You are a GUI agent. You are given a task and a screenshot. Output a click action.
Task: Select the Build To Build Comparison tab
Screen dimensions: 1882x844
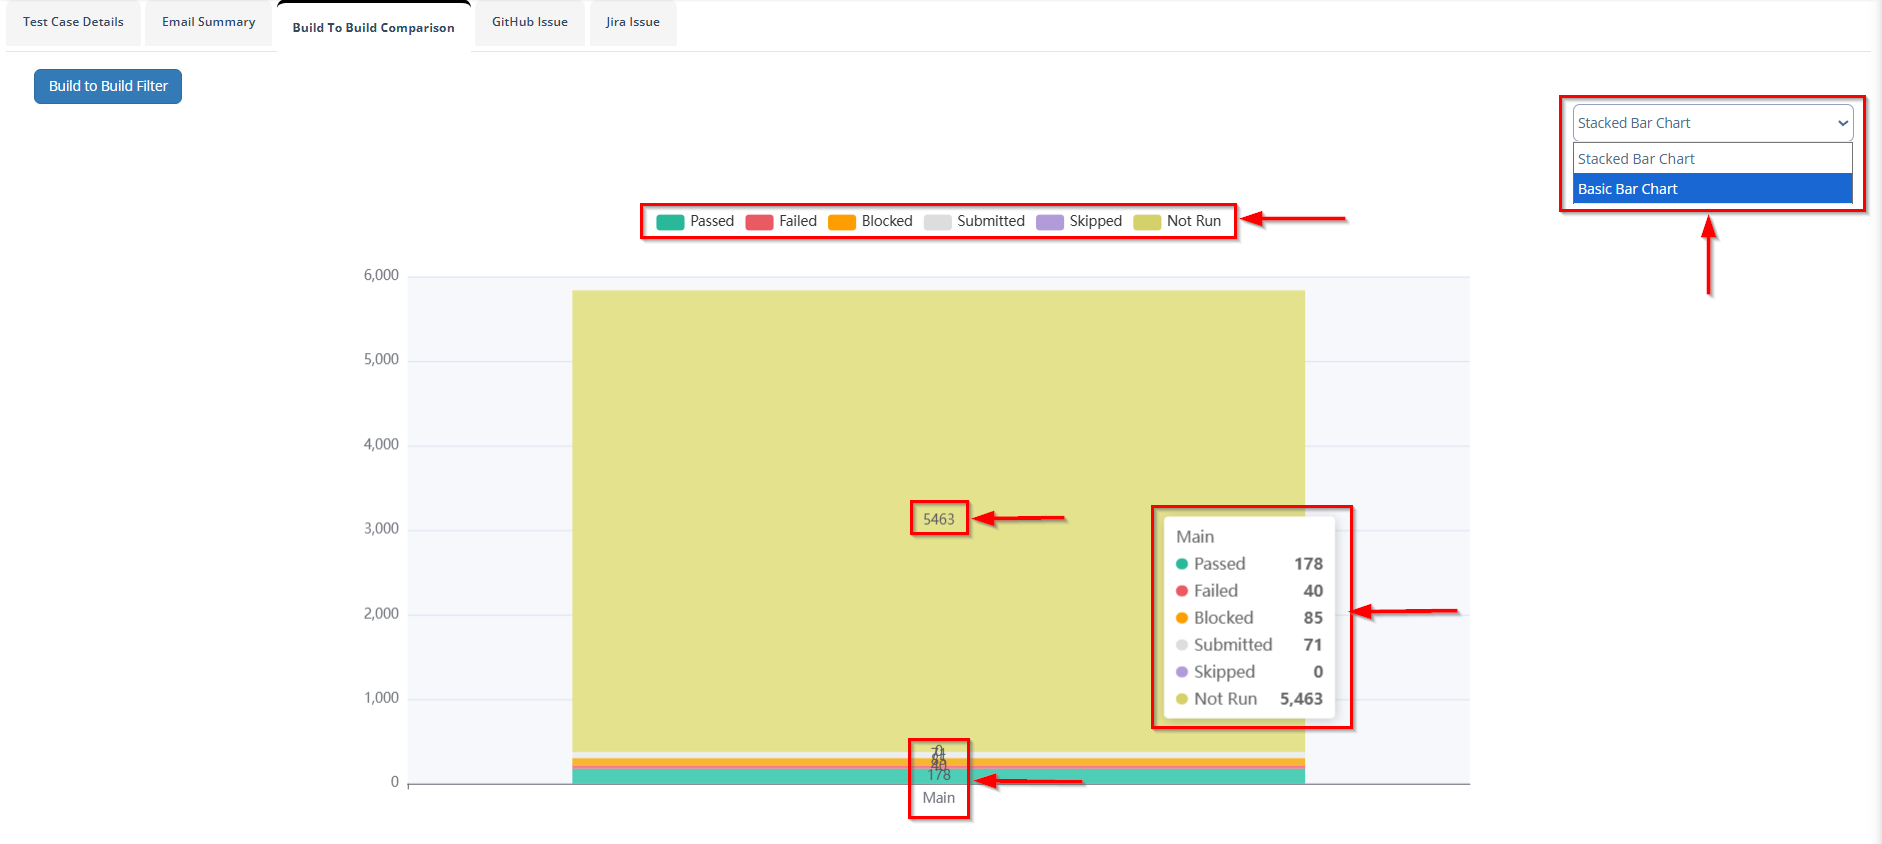tap(373, 27)
